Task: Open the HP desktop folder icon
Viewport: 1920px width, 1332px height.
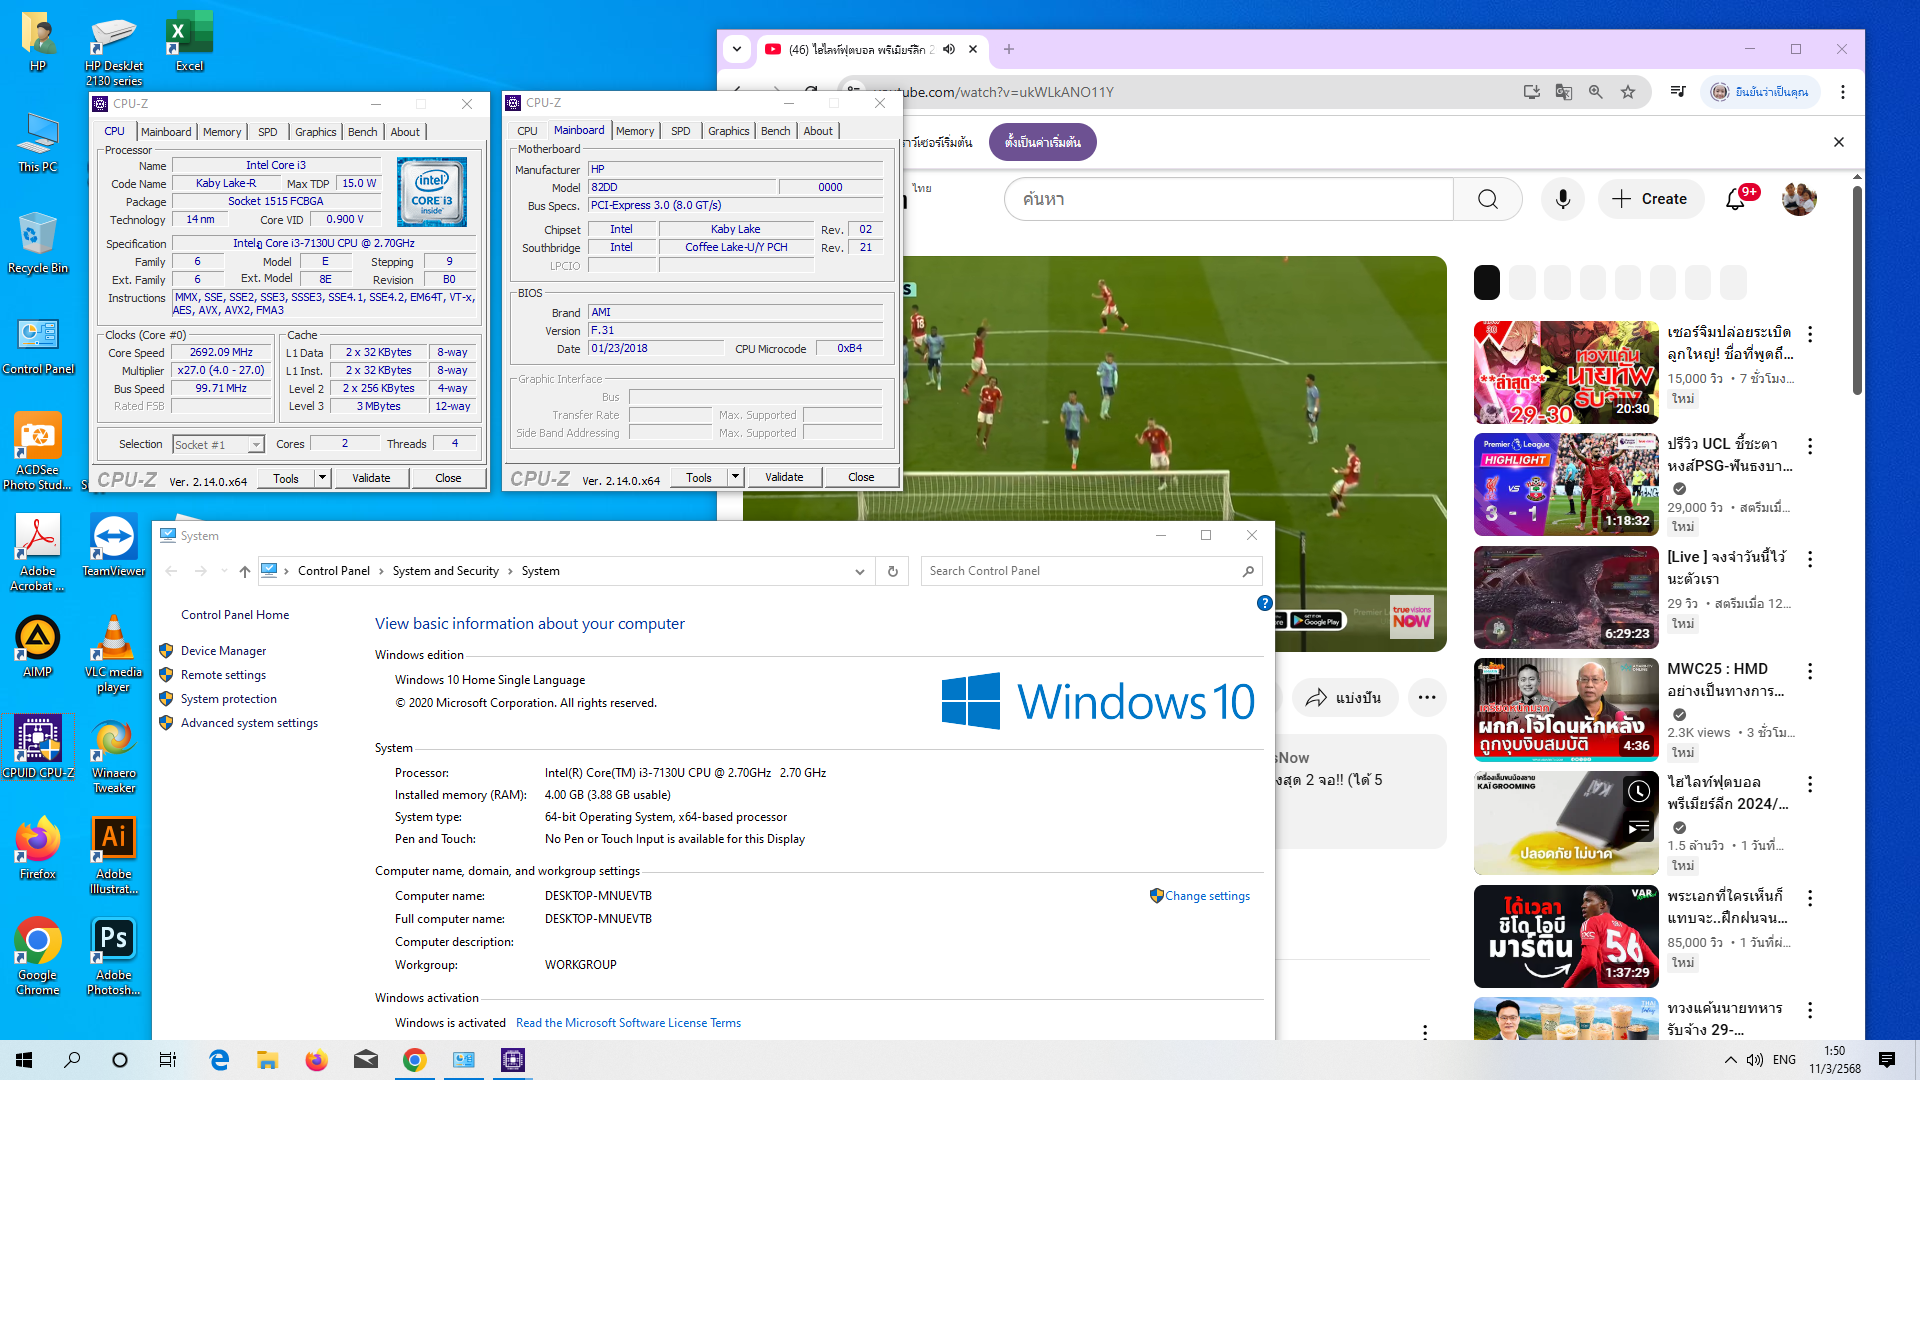Action: tap(38, 41)
